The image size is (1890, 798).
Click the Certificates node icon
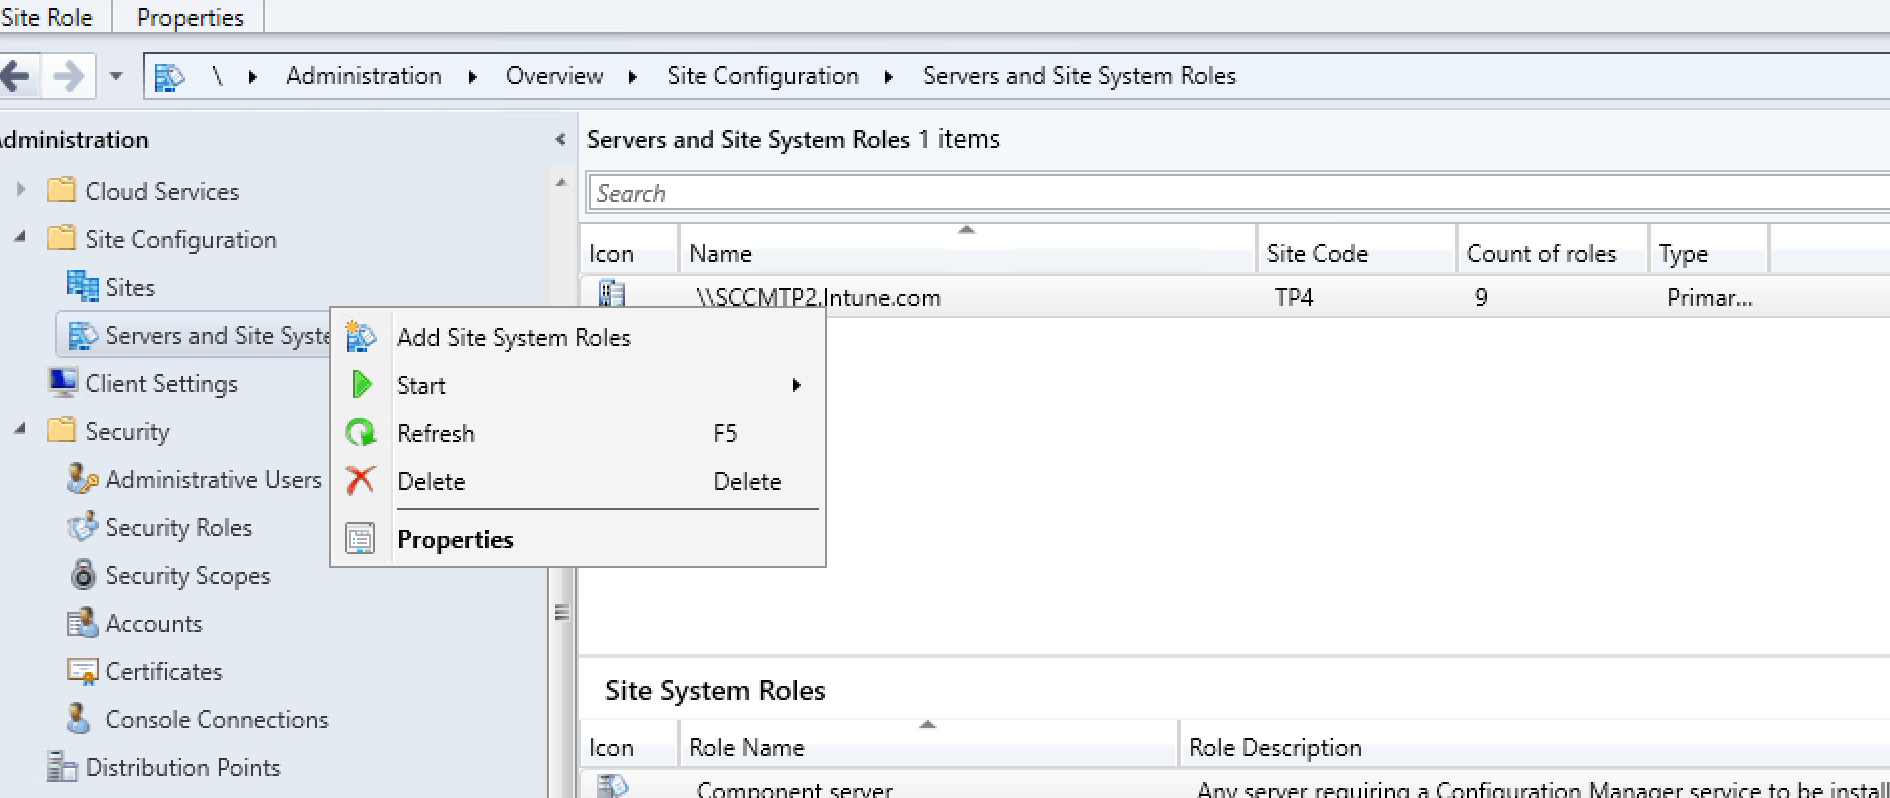(82, 671)
